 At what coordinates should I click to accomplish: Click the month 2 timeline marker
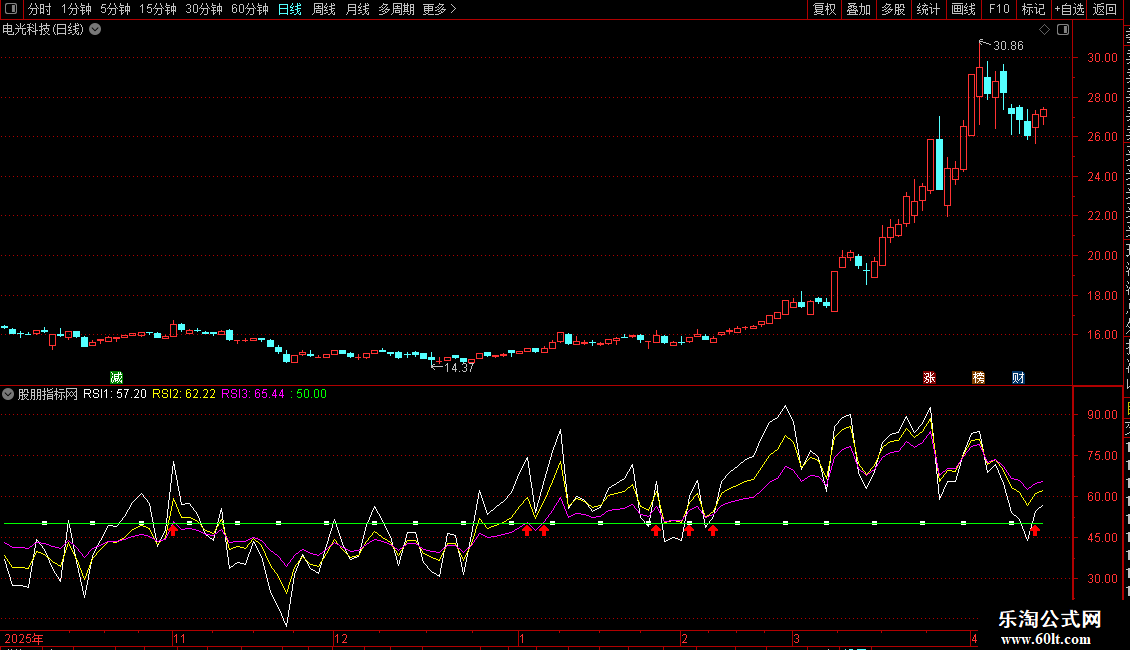coord(684,638)
